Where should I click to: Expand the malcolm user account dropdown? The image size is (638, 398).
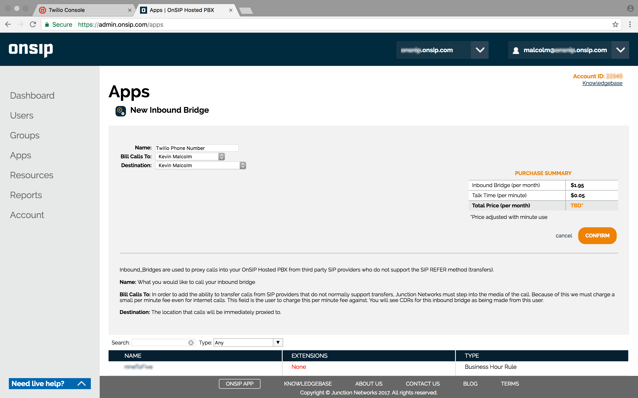click(x=620, y=50)
